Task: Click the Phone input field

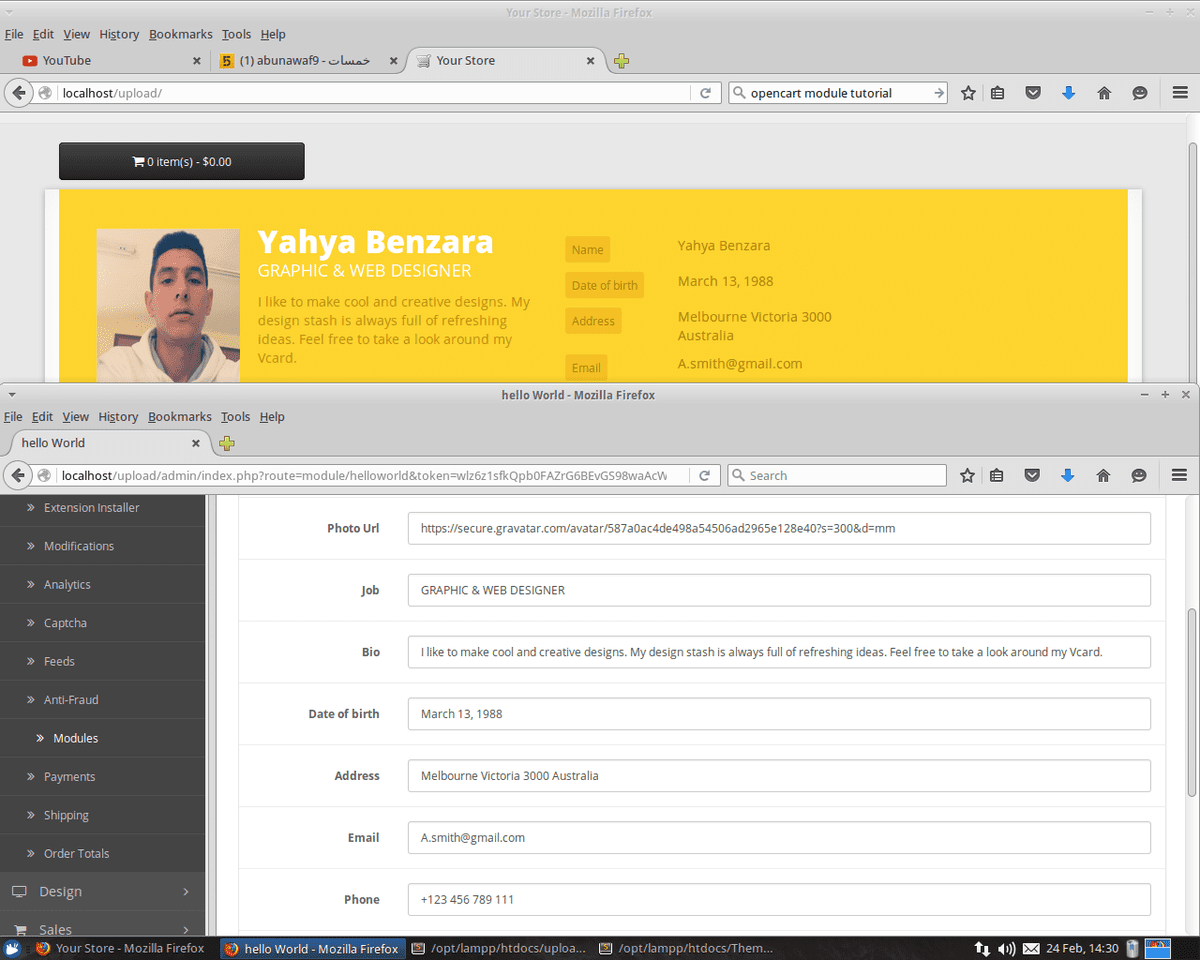Action: click(x=778, y=899)
